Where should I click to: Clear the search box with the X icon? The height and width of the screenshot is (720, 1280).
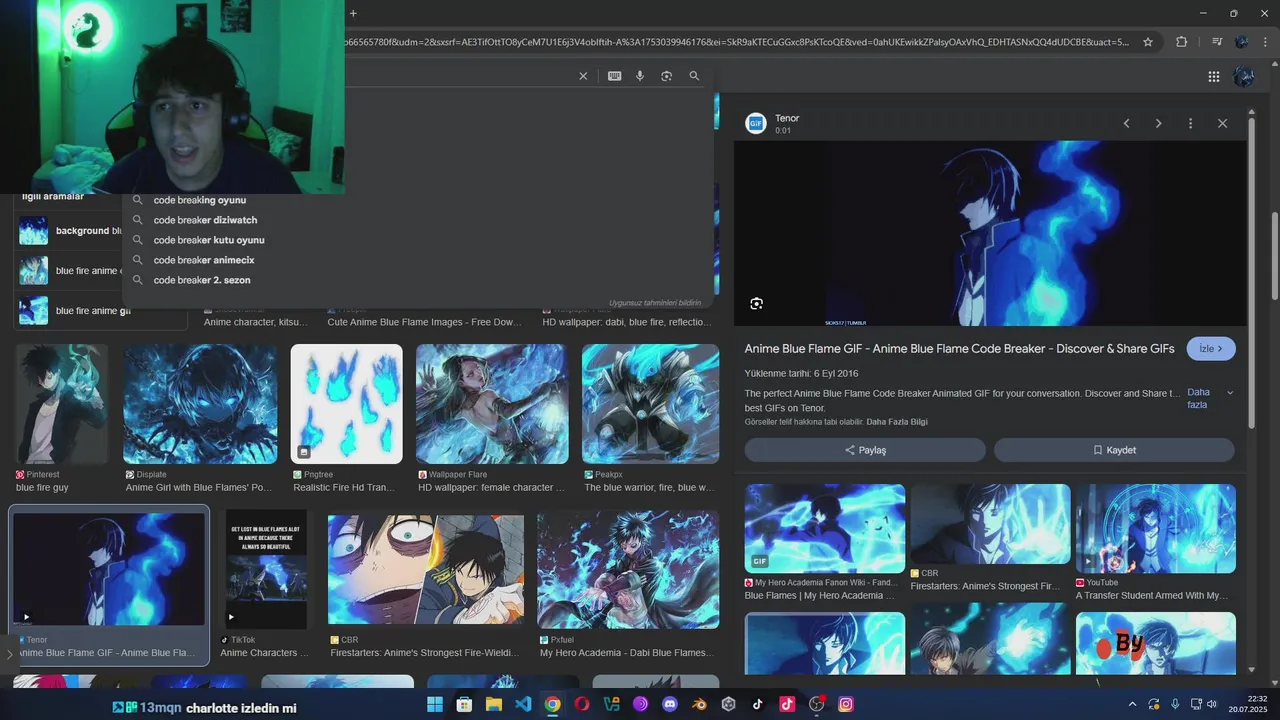583,76
